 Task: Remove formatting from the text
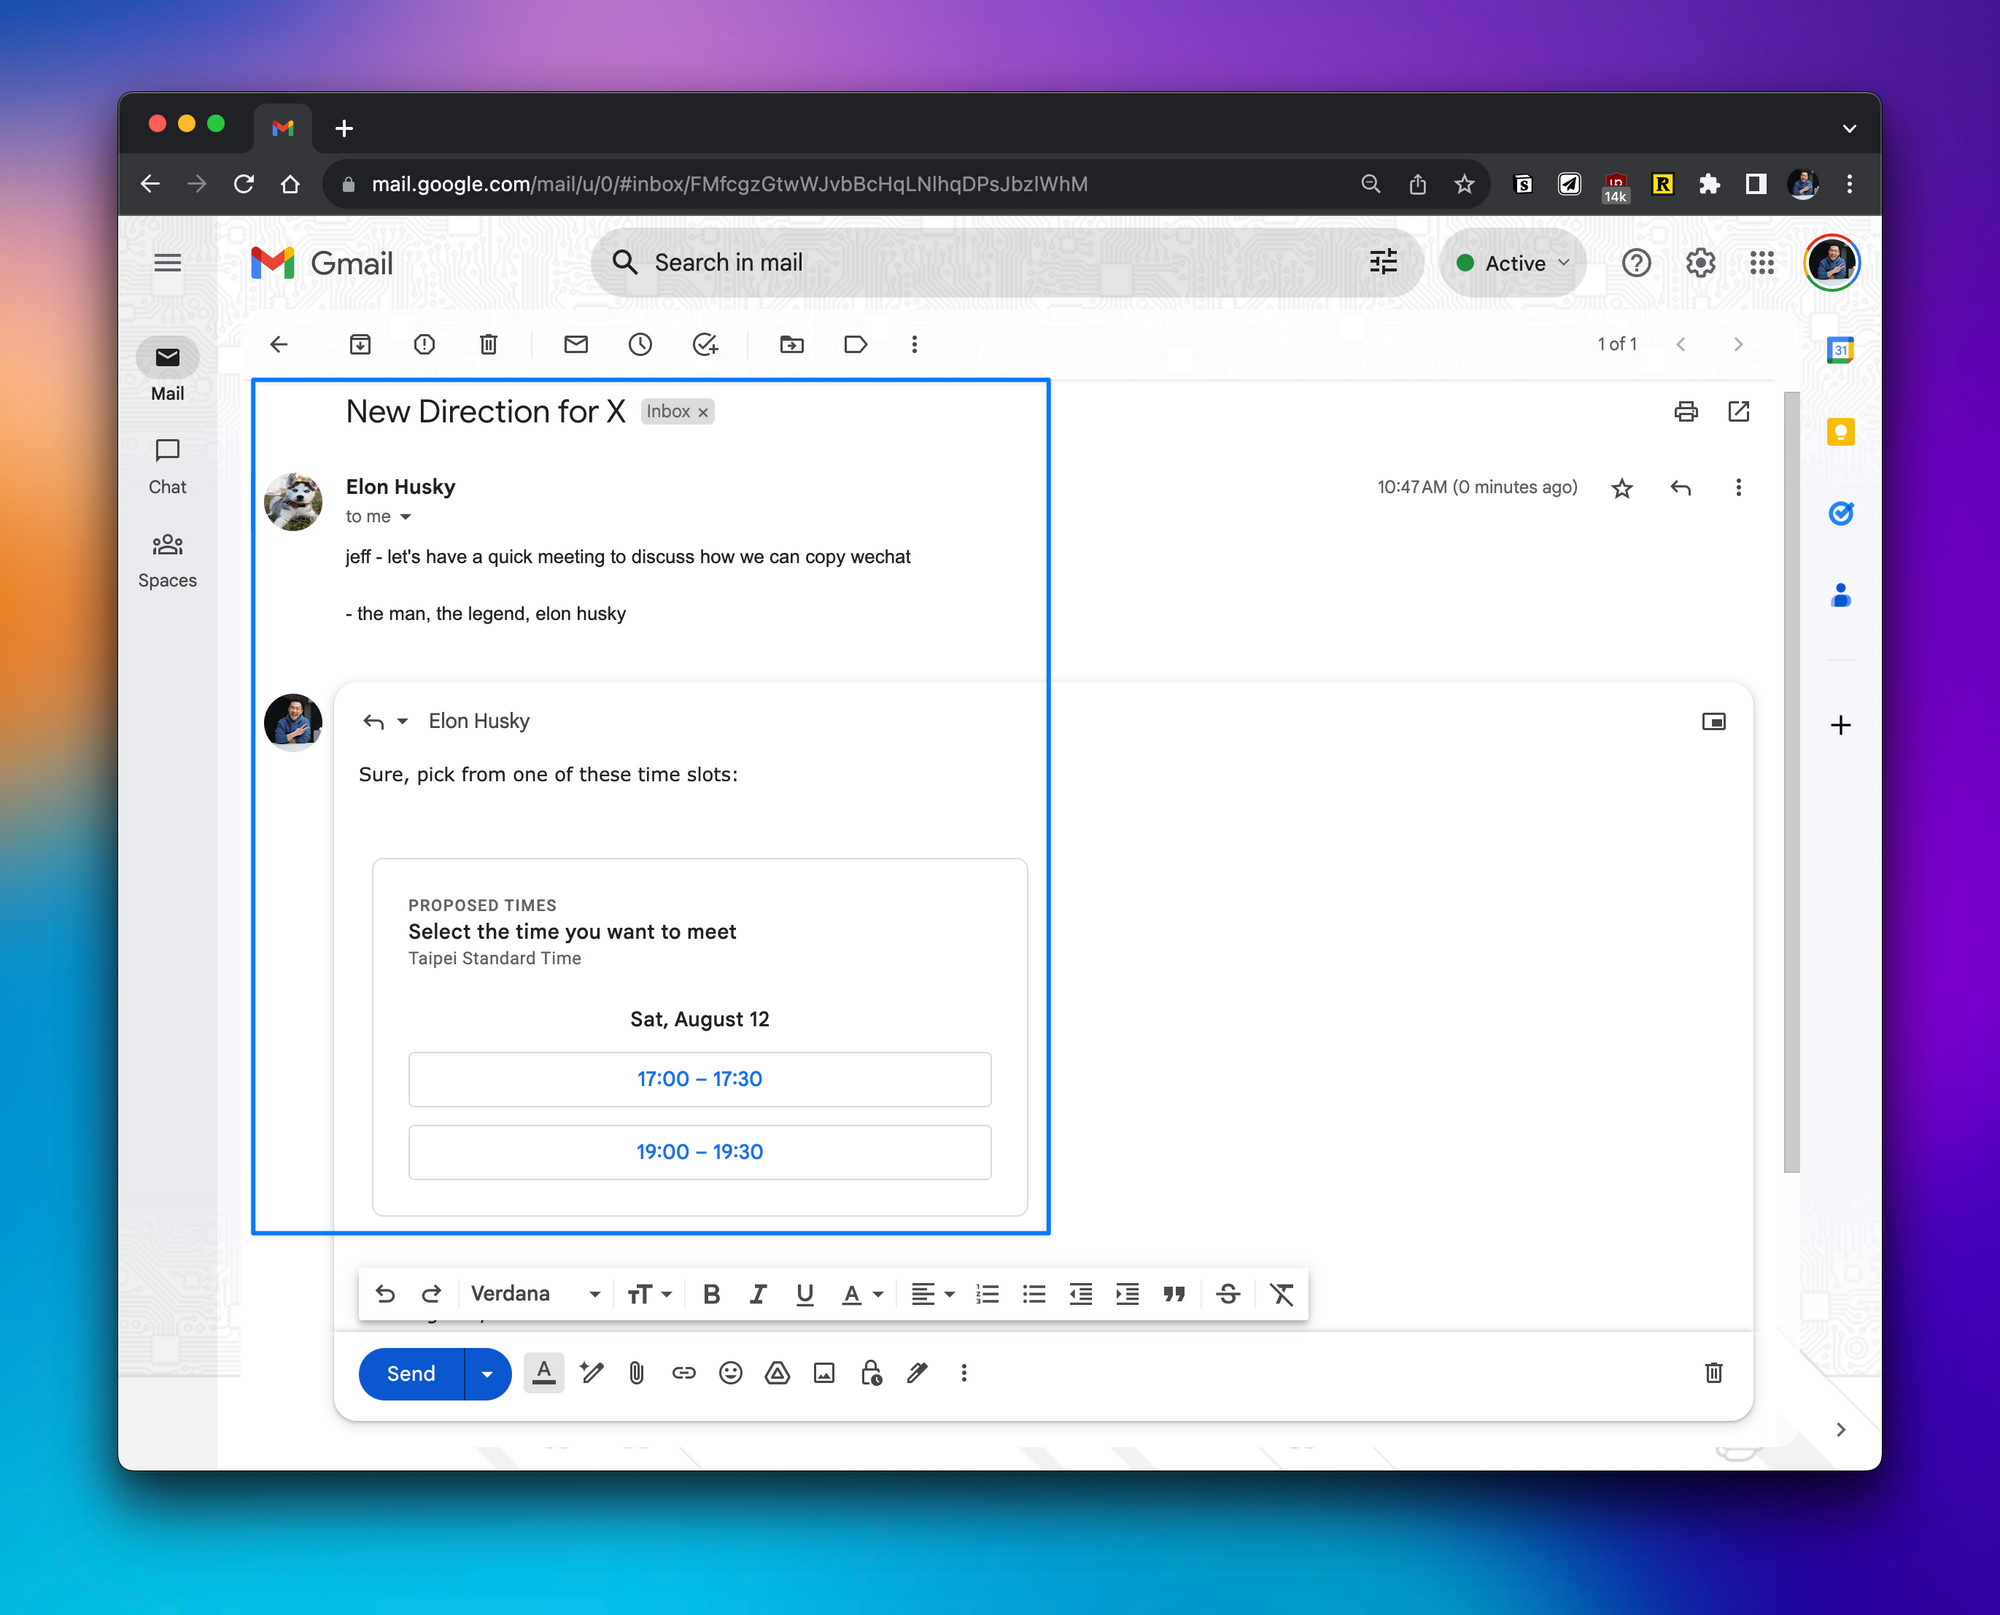[x=1282, y=1294]
